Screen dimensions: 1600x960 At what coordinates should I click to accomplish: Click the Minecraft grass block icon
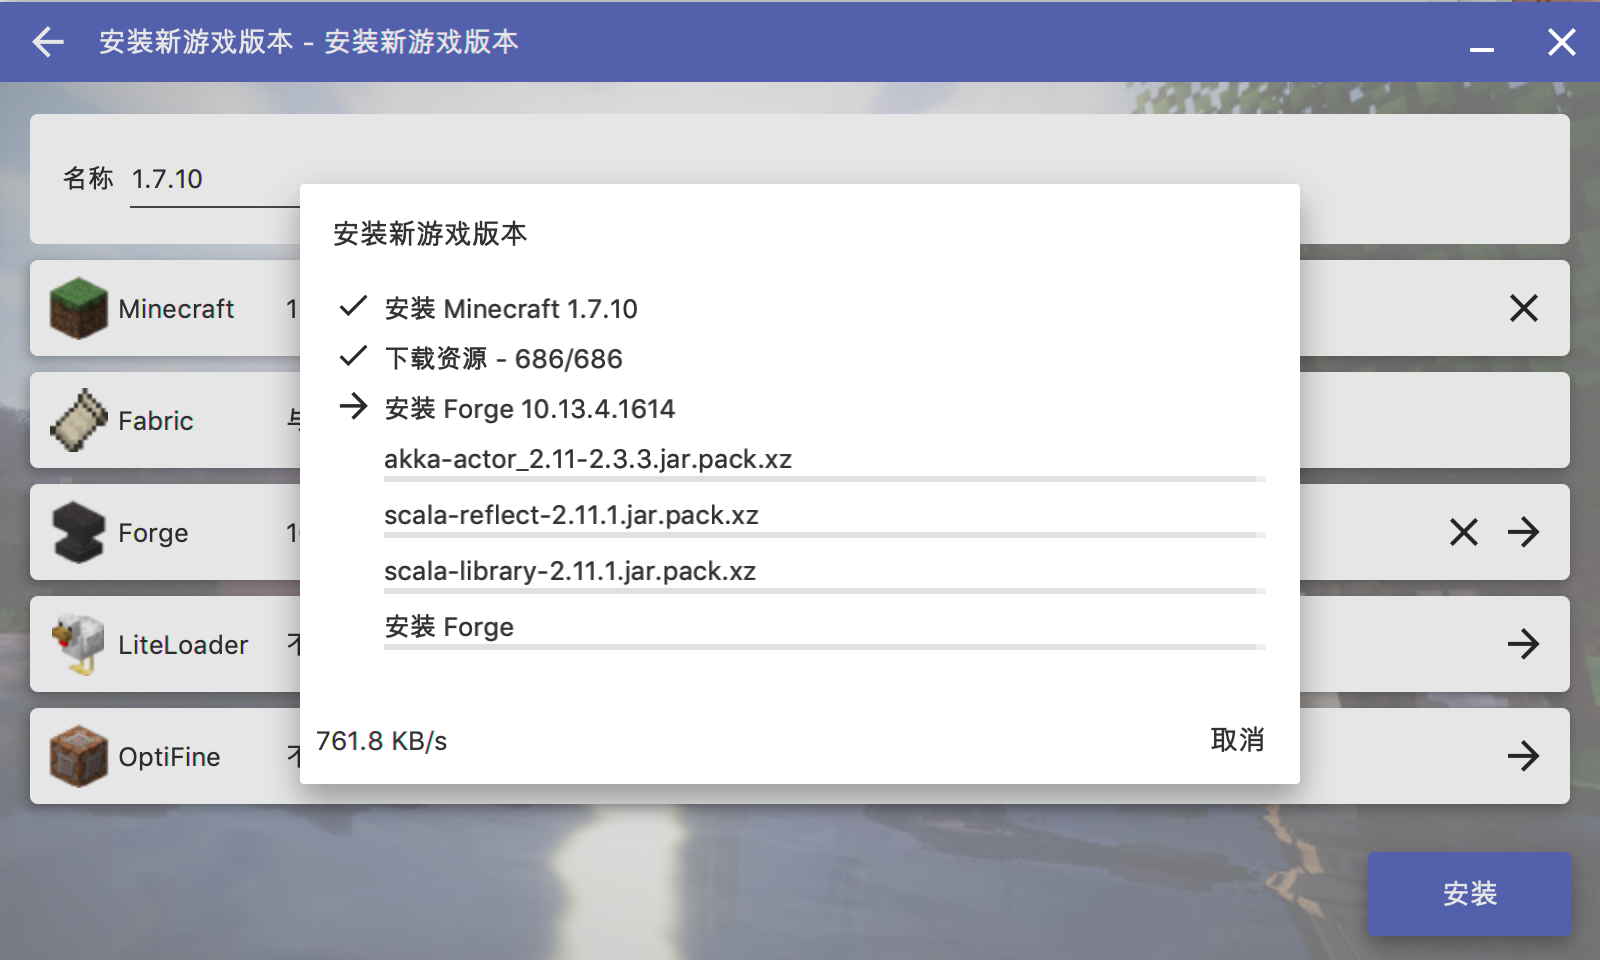tap(79, 308)
